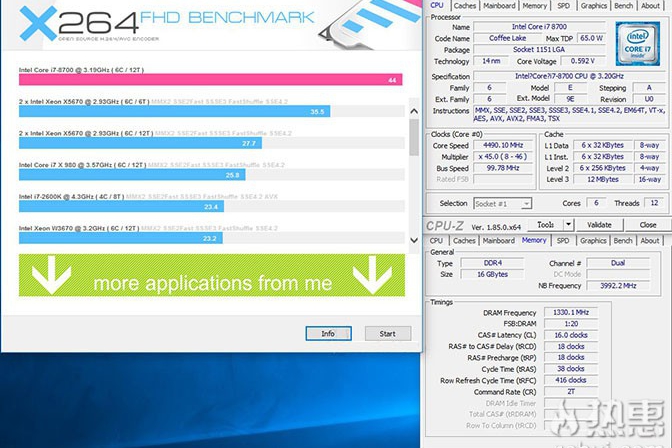
Task: Expand the Tools button dropdown arrow
Action: [568, 225]
